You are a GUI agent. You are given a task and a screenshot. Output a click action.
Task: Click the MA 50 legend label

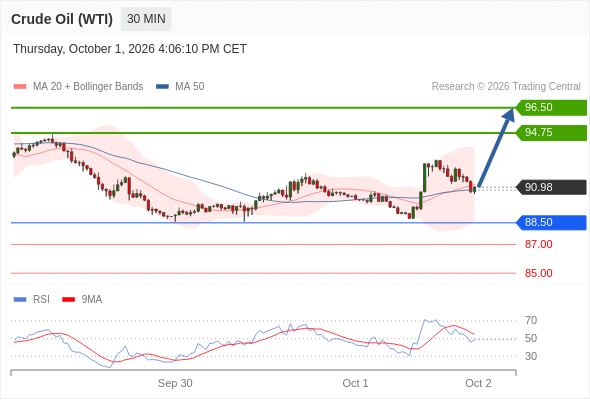190,87
